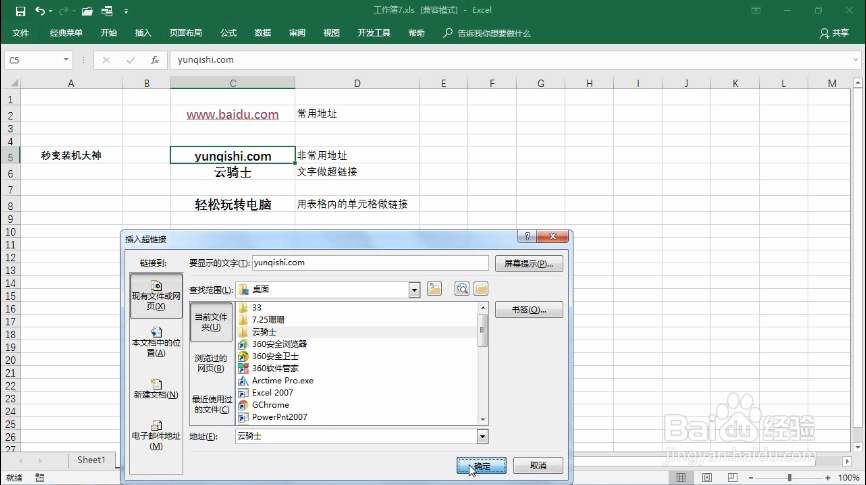Switch to the 开始 ribbon tab
The image size is (866, 485).
tap(109, 33)
